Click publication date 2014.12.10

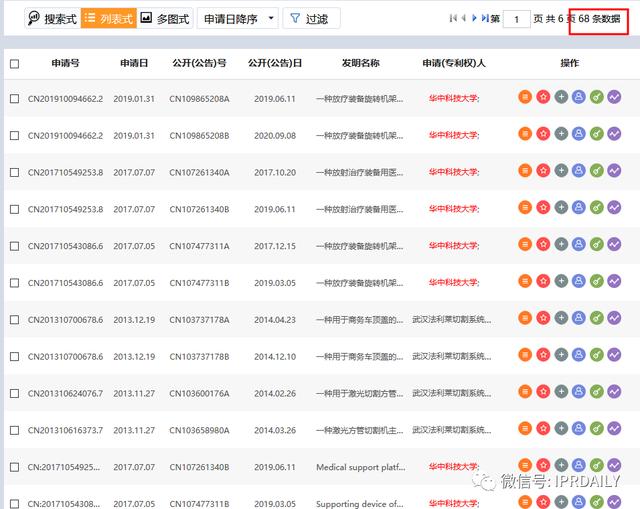(275, 357)
